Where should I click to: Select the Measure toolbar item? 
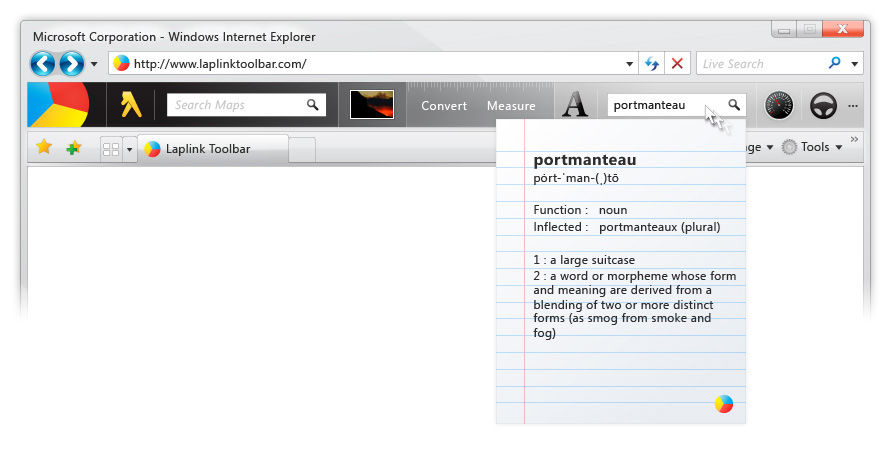[x=511, y=106]
